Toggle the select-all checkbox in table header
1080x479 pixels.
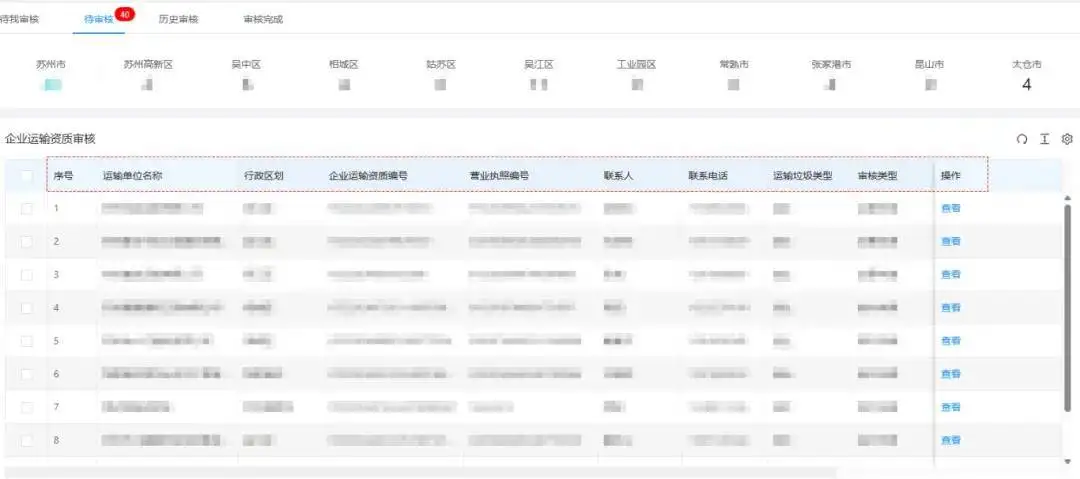[x=26, y=176]
